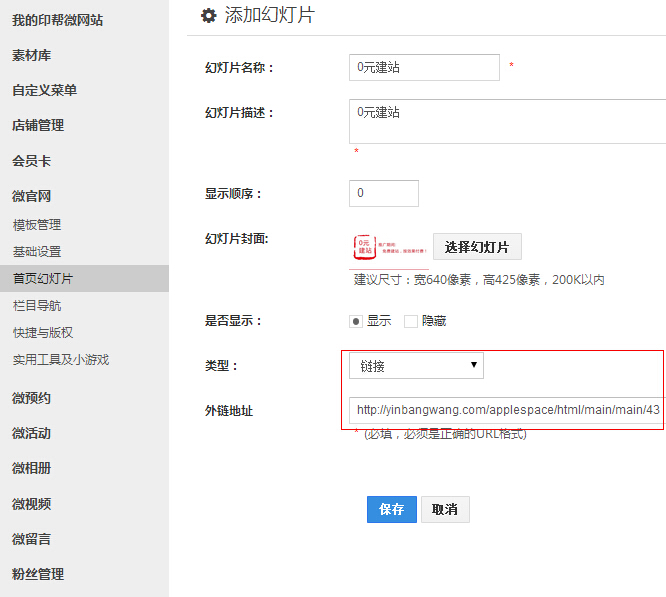Expand the 店铺管理 sidebar section
This screenshot has height=597, width=666.
pos(38,125)
